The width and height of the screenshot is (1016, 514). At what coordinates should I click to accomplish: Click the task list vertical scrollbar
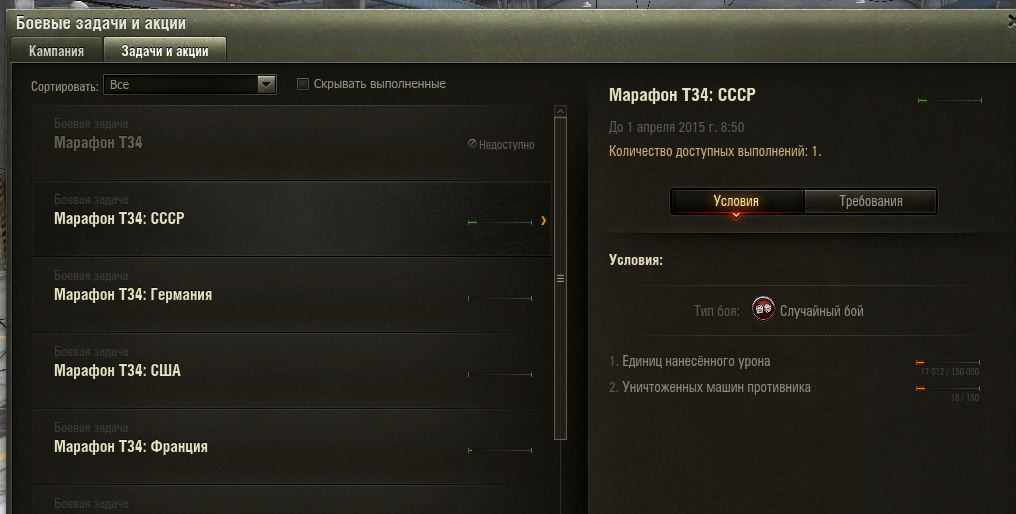560,279
